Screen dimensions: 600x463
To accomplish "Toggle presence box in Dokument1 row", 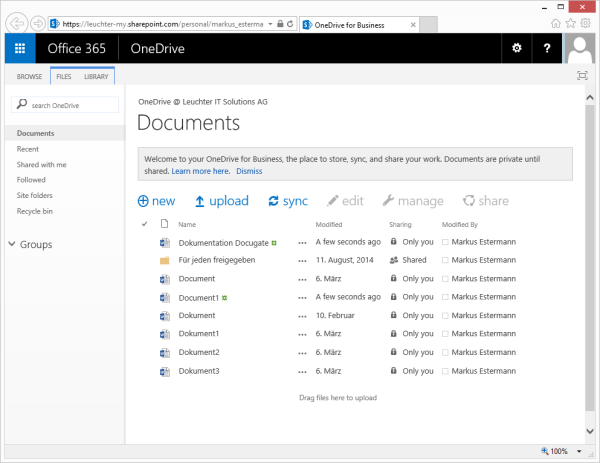I will pyautogui.click(x=445, y=334).
